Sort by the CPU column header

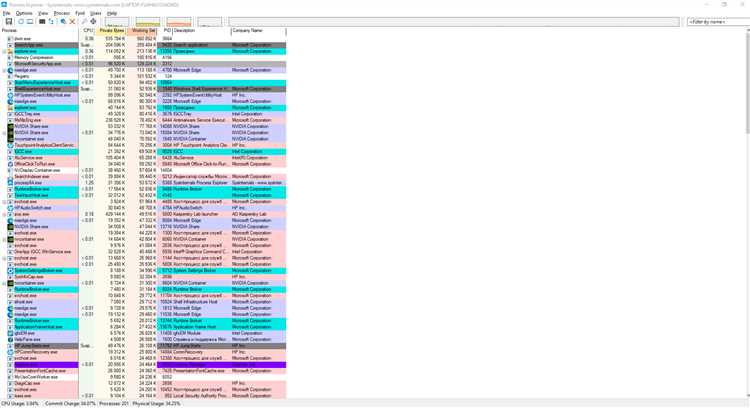tap(88, 31)
